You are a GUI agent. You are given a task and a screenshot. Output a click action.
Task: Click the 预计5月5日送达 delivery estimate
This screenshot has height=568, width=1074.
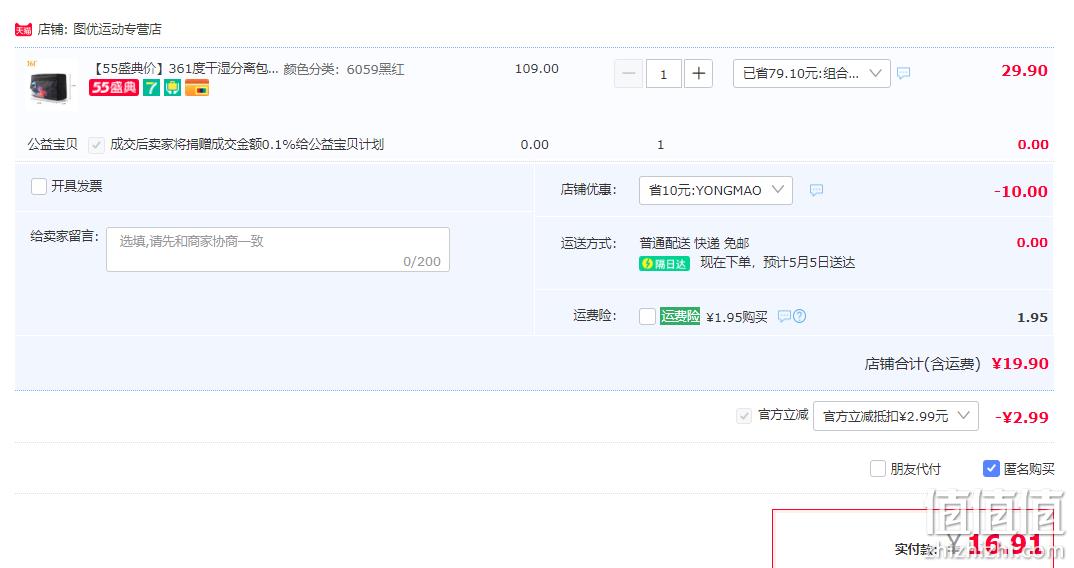[x=808, y=262]
